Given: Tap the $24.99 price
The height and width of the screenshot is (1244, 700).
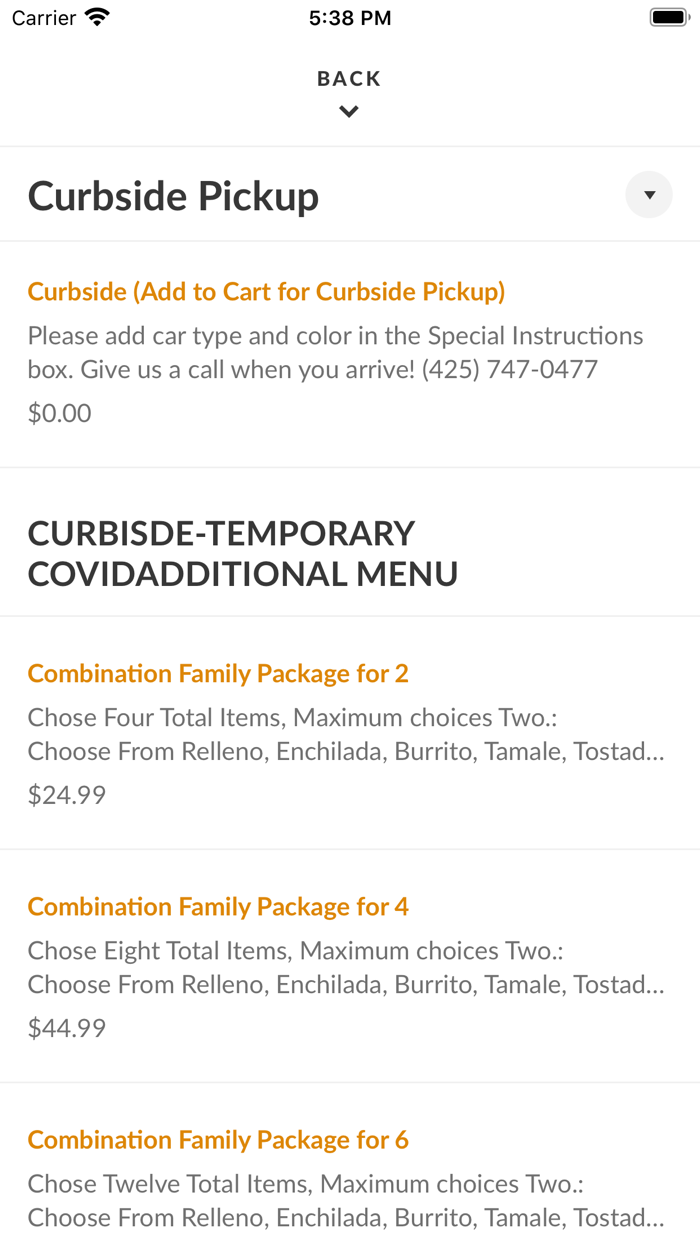Looking at the screenshot, I should 66,795.
